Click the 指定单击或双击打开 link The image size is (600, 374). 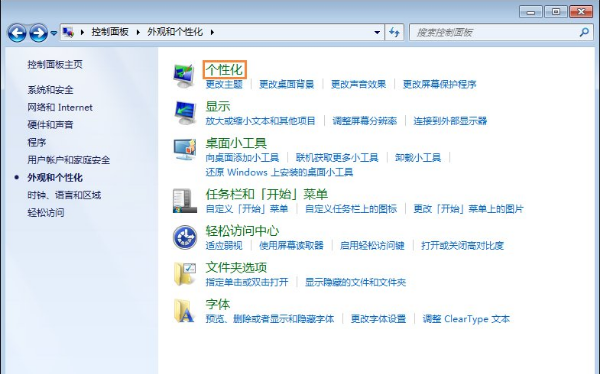coord(247,282)
